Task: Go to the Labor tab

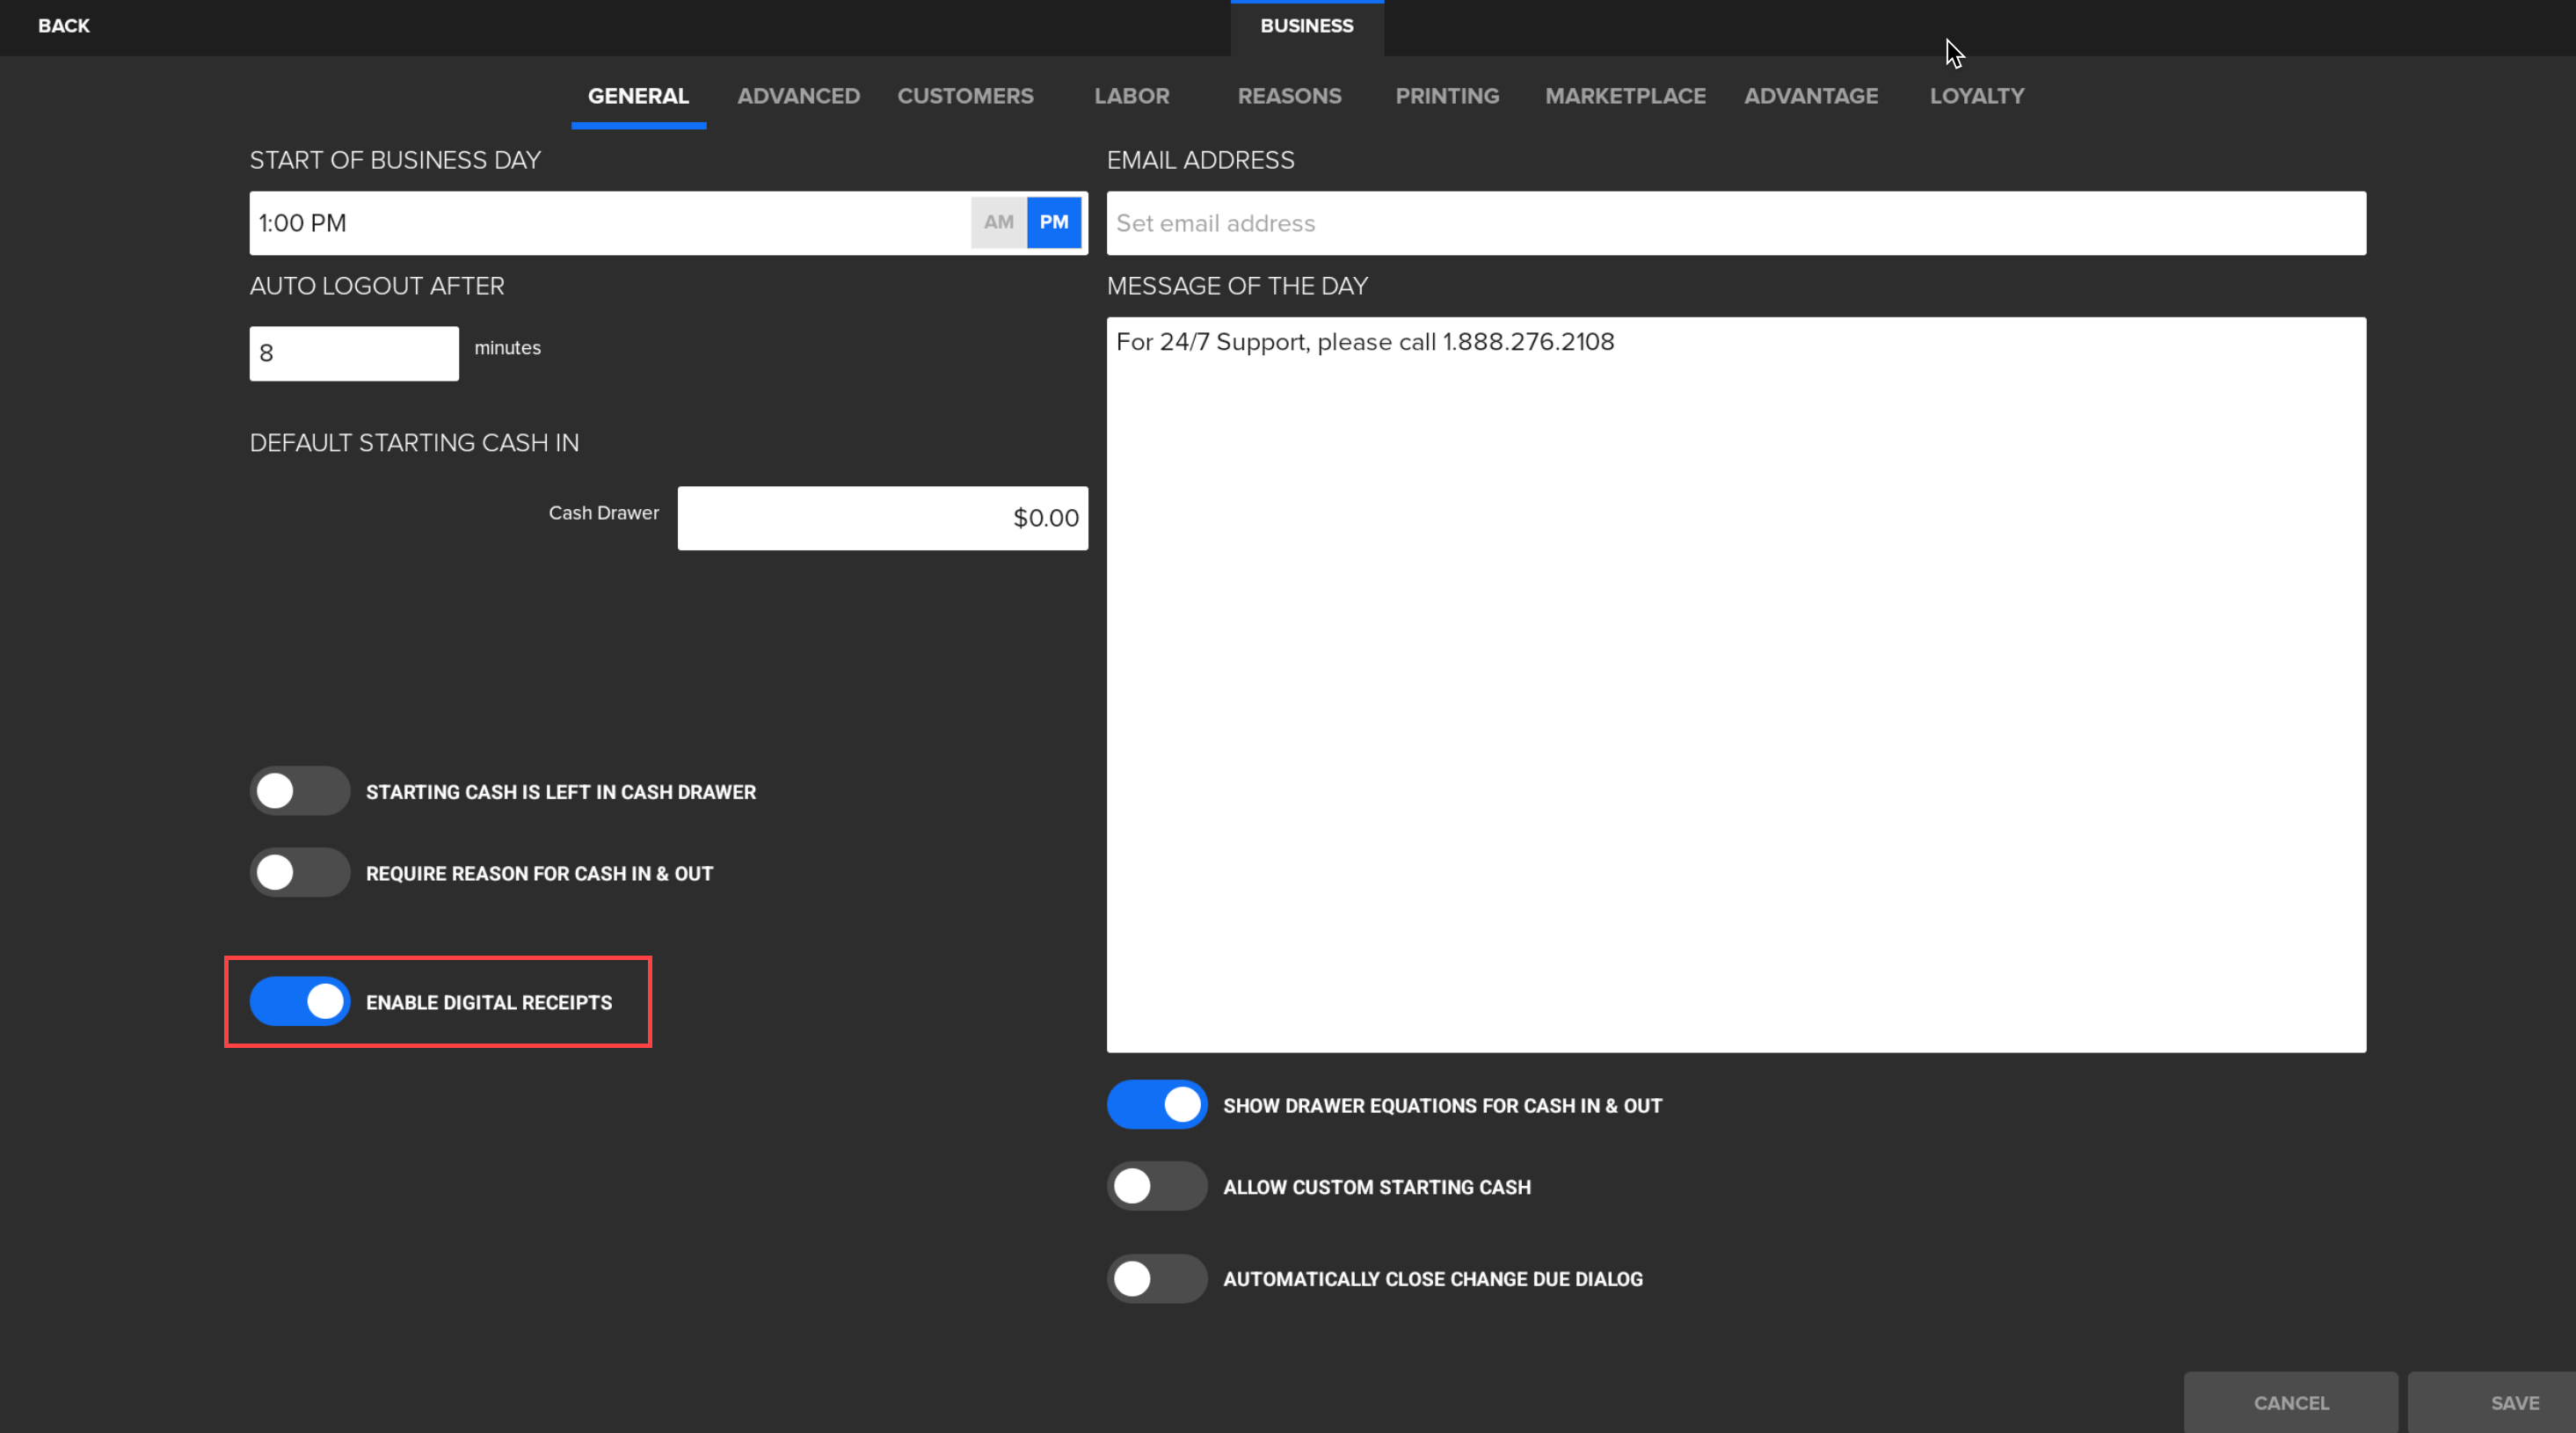Action: 1131,96
